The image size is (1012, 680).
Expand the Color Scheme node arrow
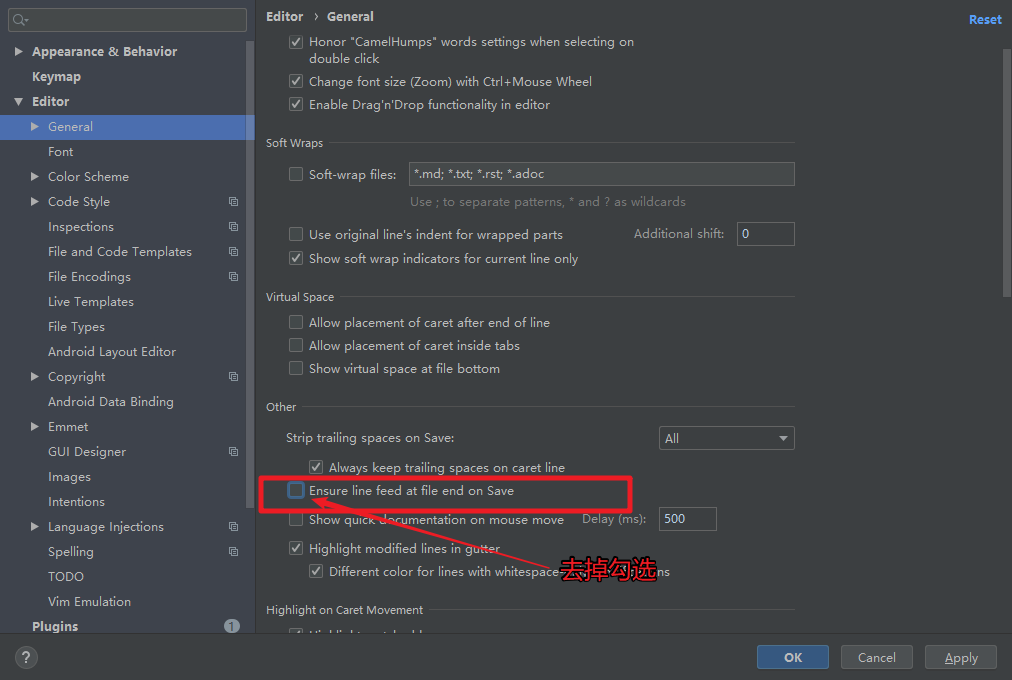35,176
